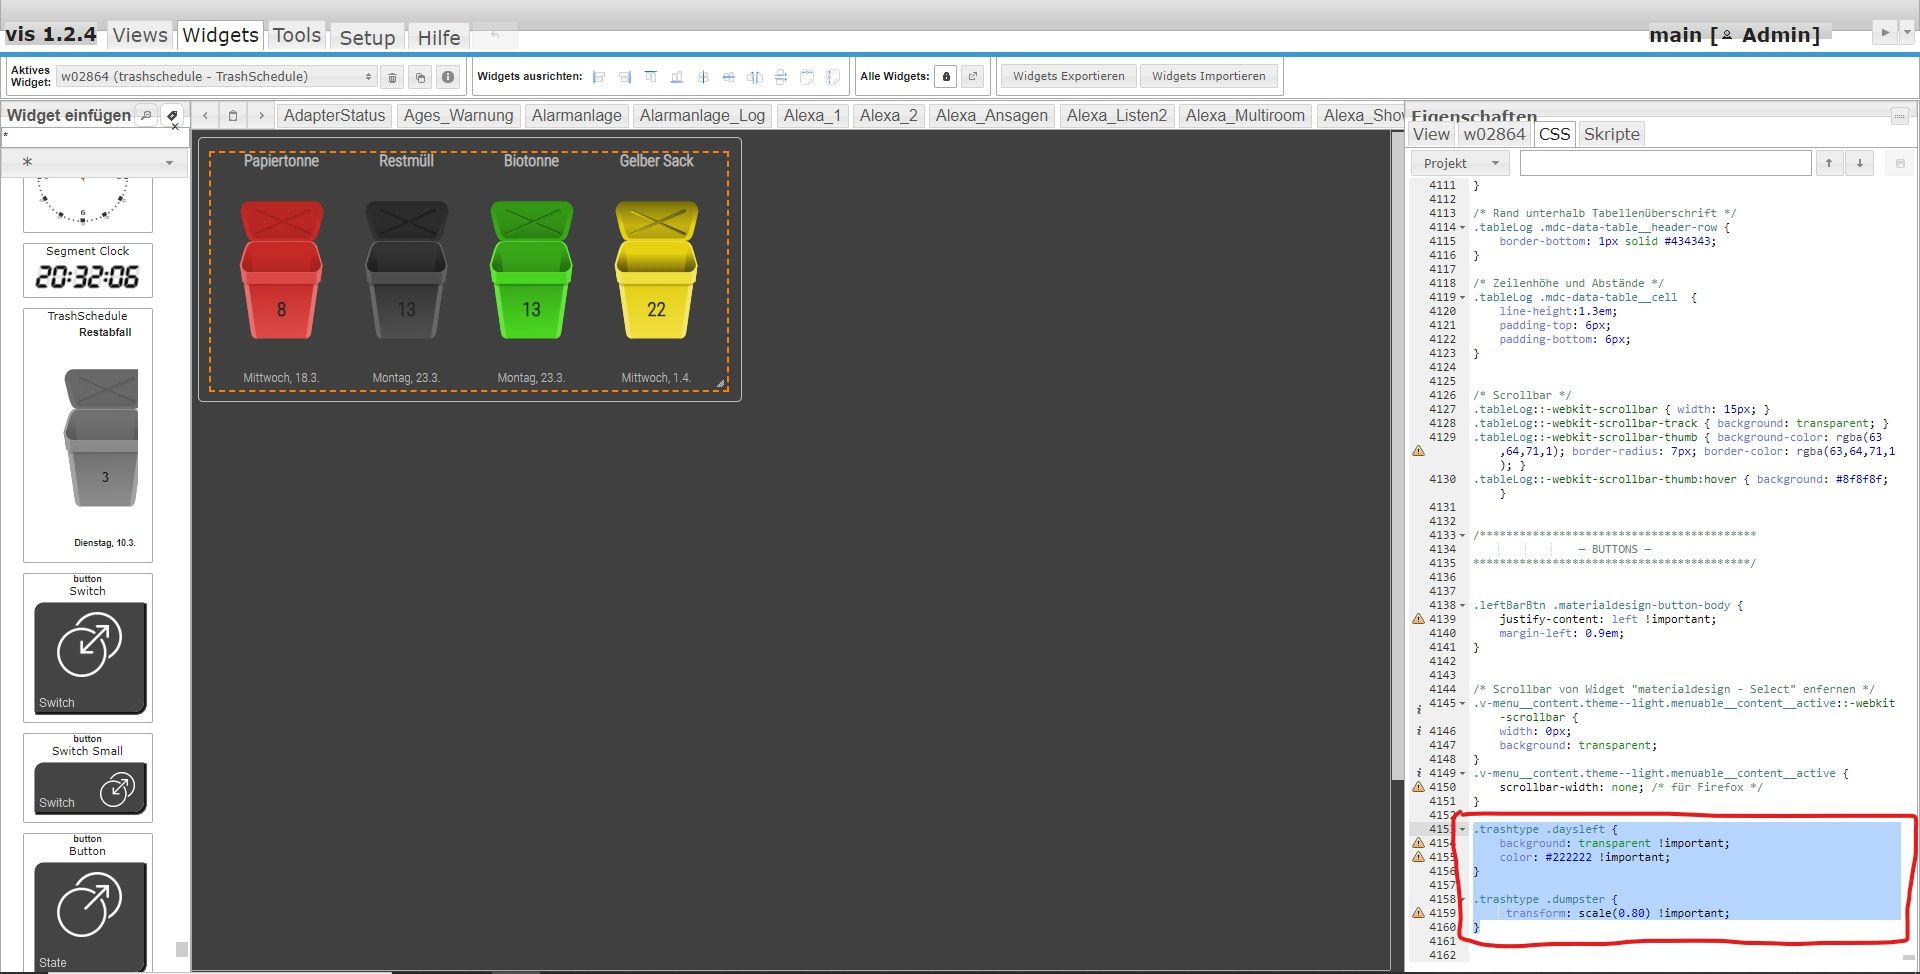Fold CSS block at line 4119
The width and height of the screenshot is (1920, 974).
(x=1462, y=297)
